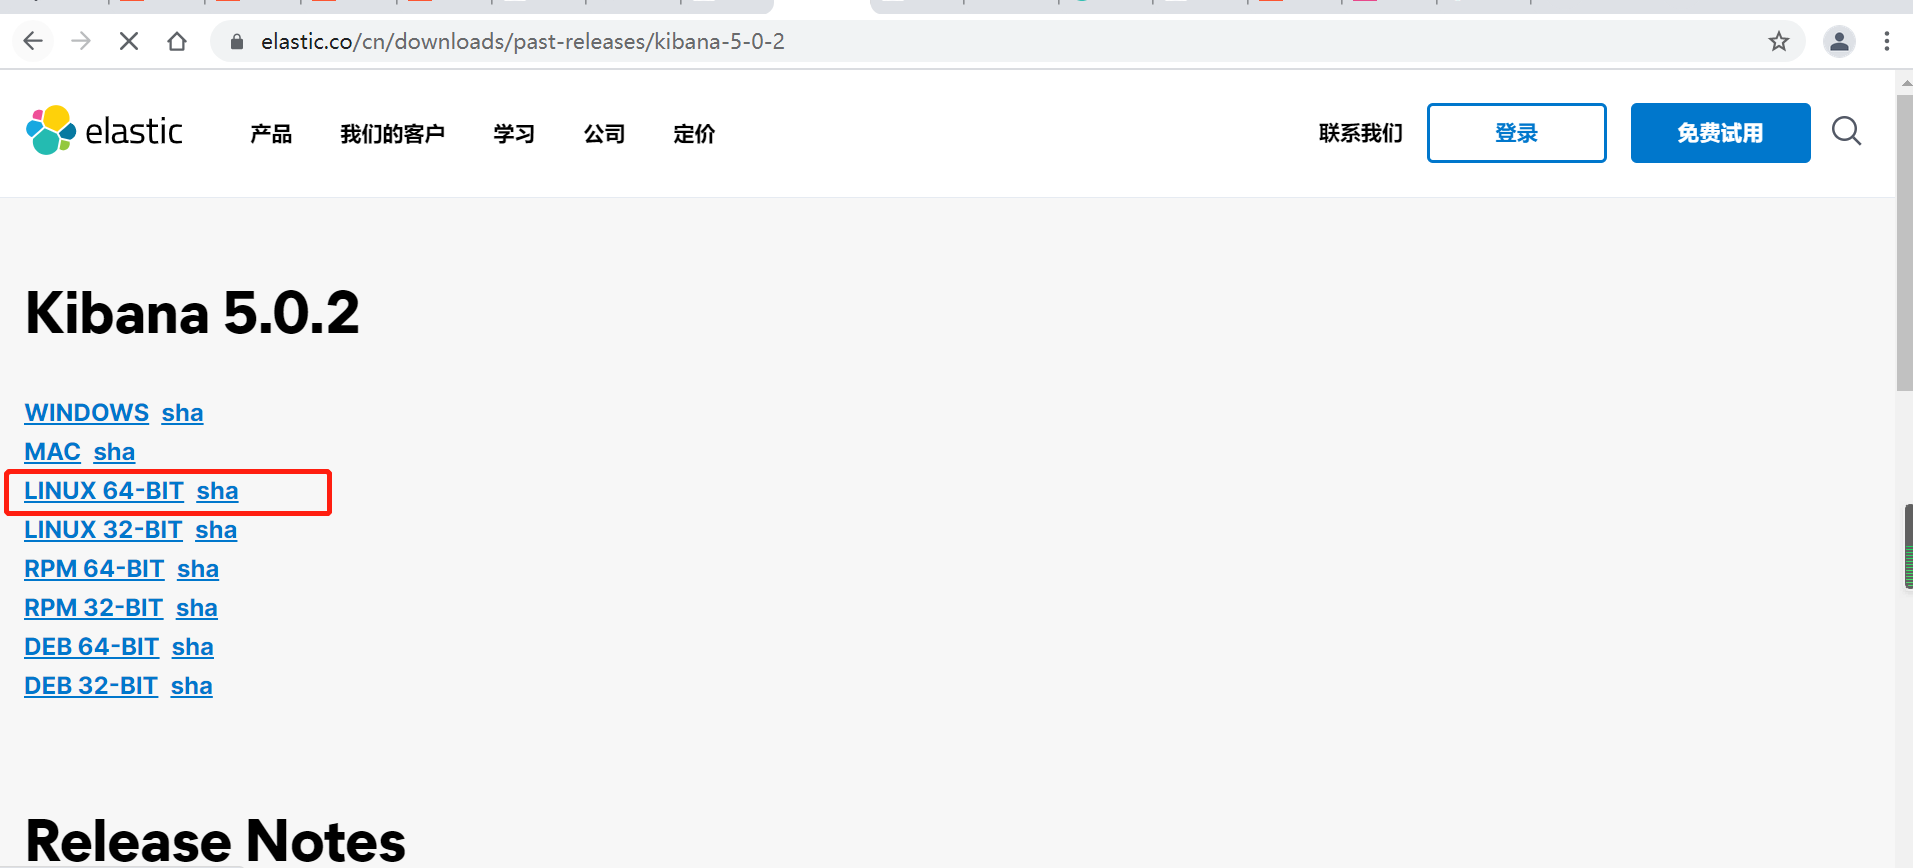Open the 公司 menu
Viewport: 1913px width, 868px height.
coord(604,133)
